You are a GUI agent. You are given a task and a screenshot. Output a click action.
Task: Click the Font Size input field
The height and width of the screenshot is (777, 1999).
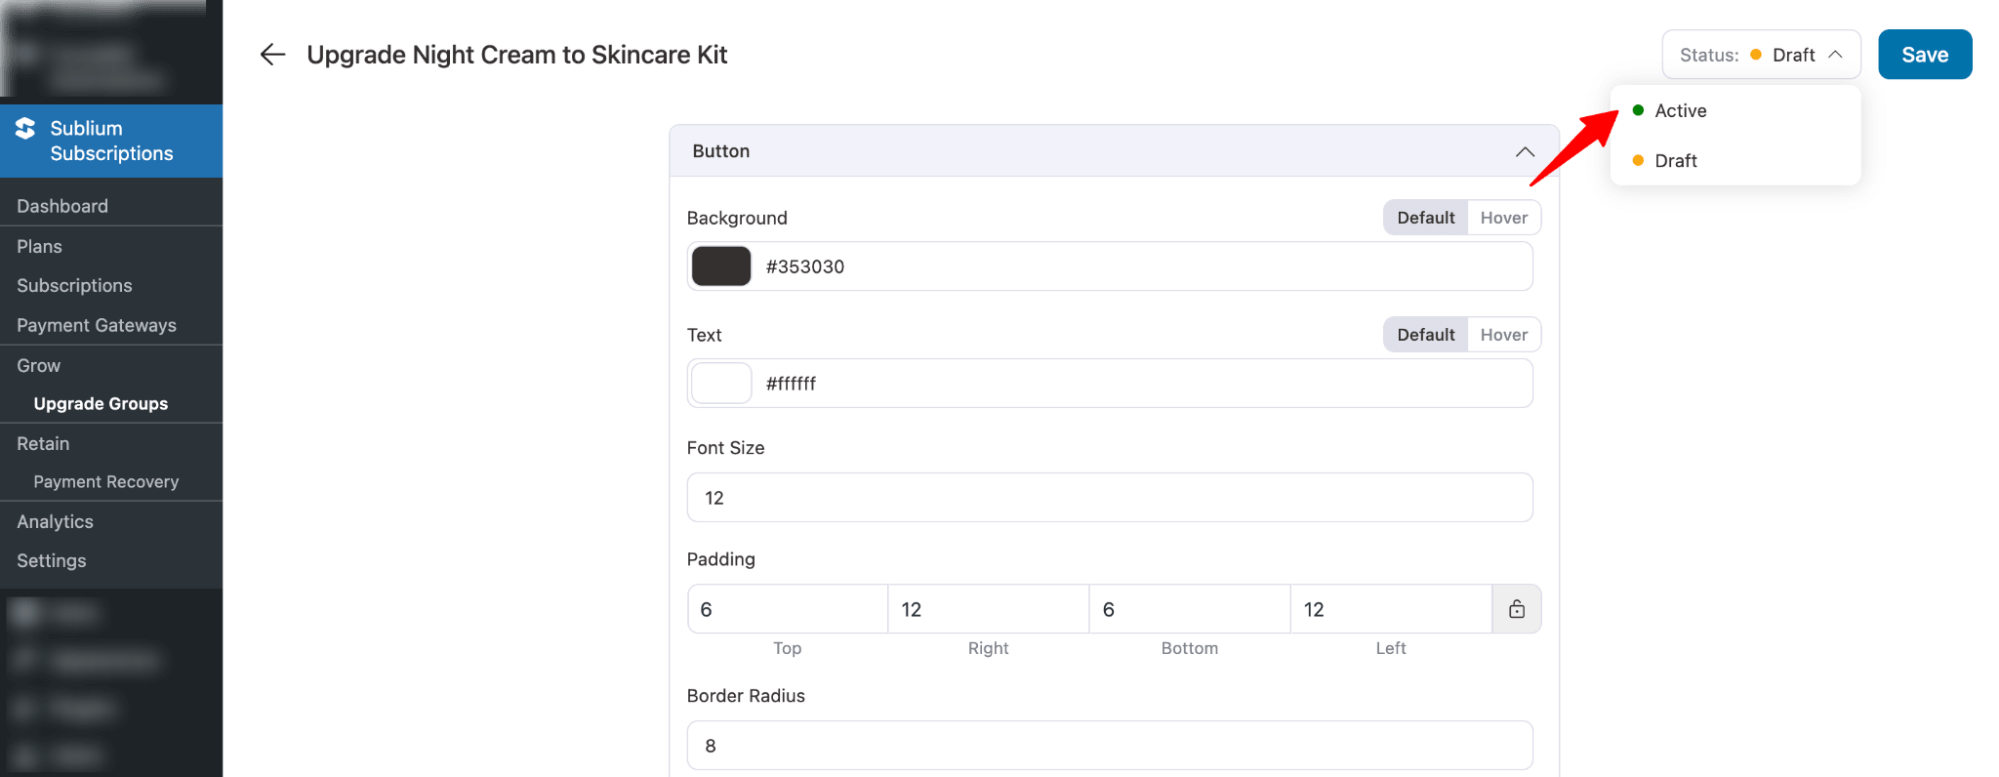[1108, 498]
